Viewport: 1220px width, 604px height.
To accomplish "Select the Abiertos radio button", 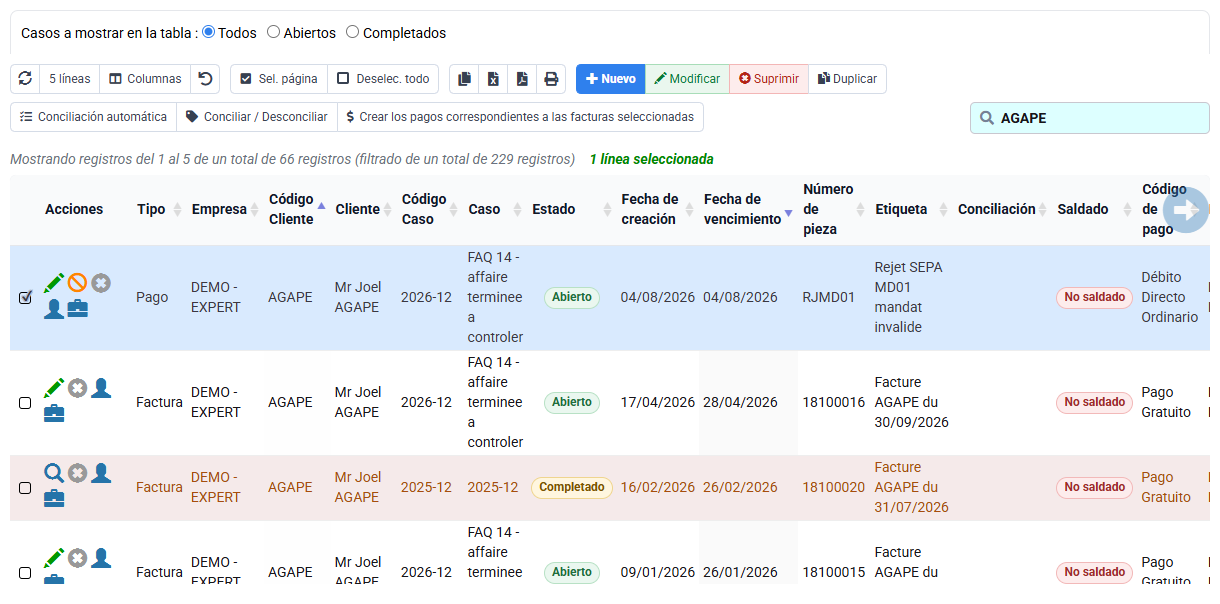I will pos(273,32).
